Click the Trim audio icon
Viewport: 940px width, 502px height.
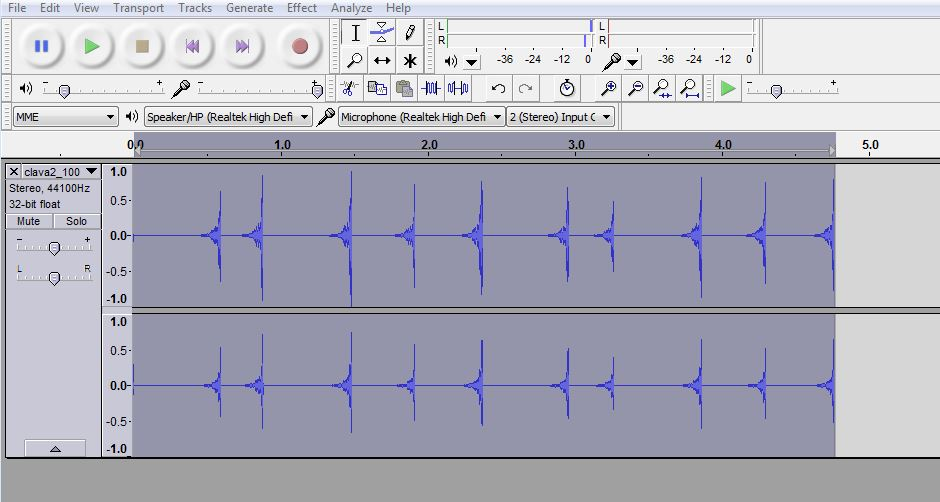pos(431,89)
